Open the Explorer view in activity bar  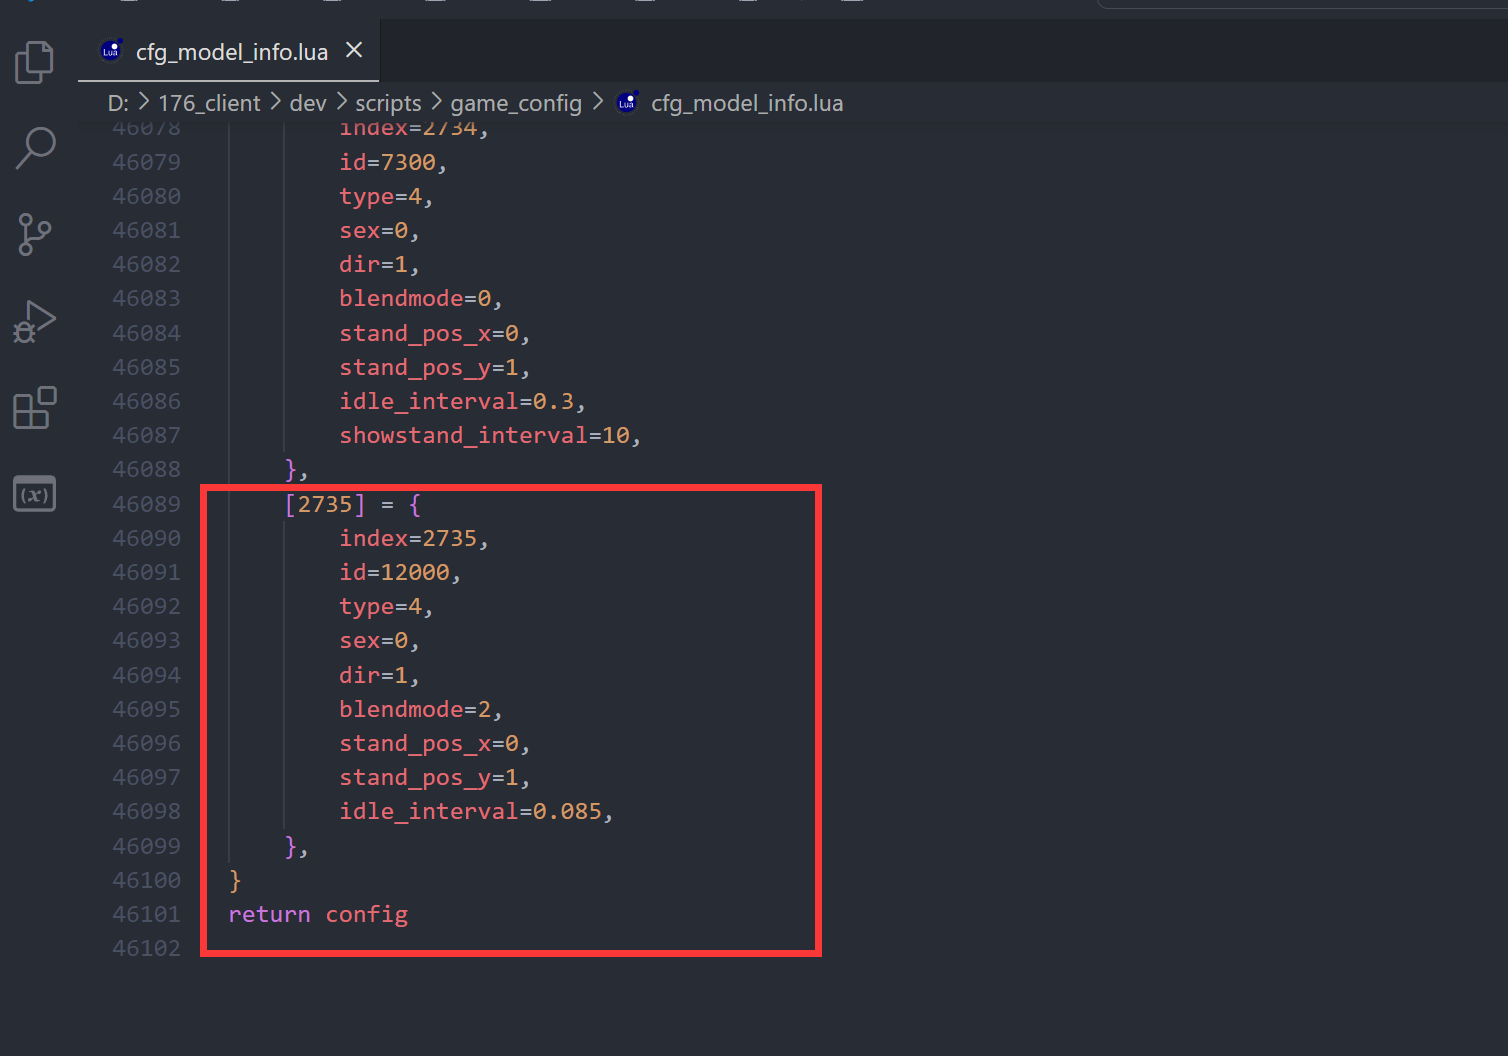[x=34, y=62]
